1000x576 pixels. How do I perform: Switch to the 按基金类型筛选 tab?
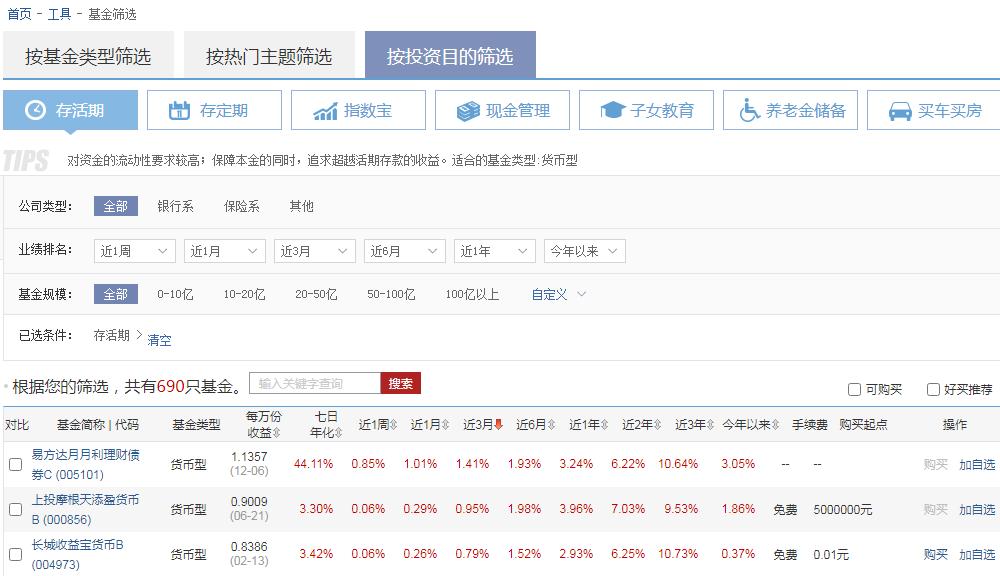point(90,55)
